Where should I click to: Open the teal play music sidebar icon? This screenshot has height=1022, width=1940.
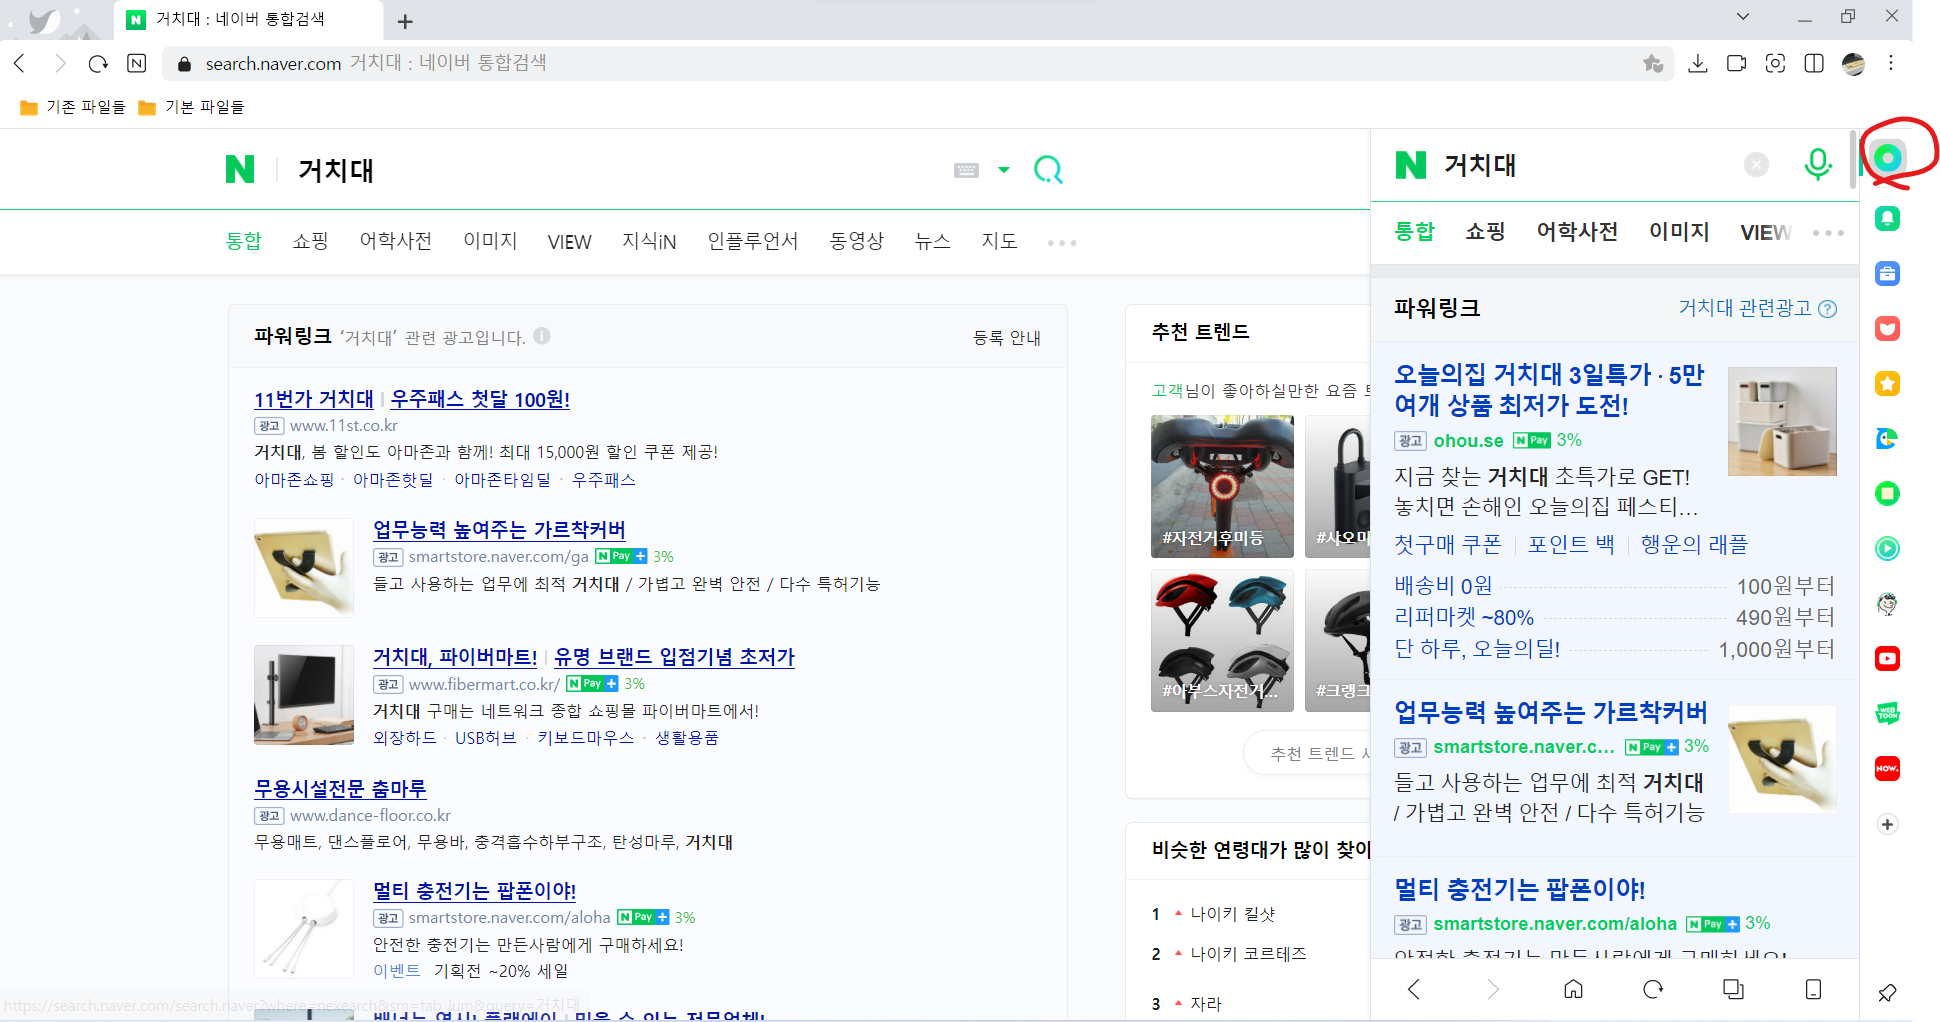[1887, 548]
